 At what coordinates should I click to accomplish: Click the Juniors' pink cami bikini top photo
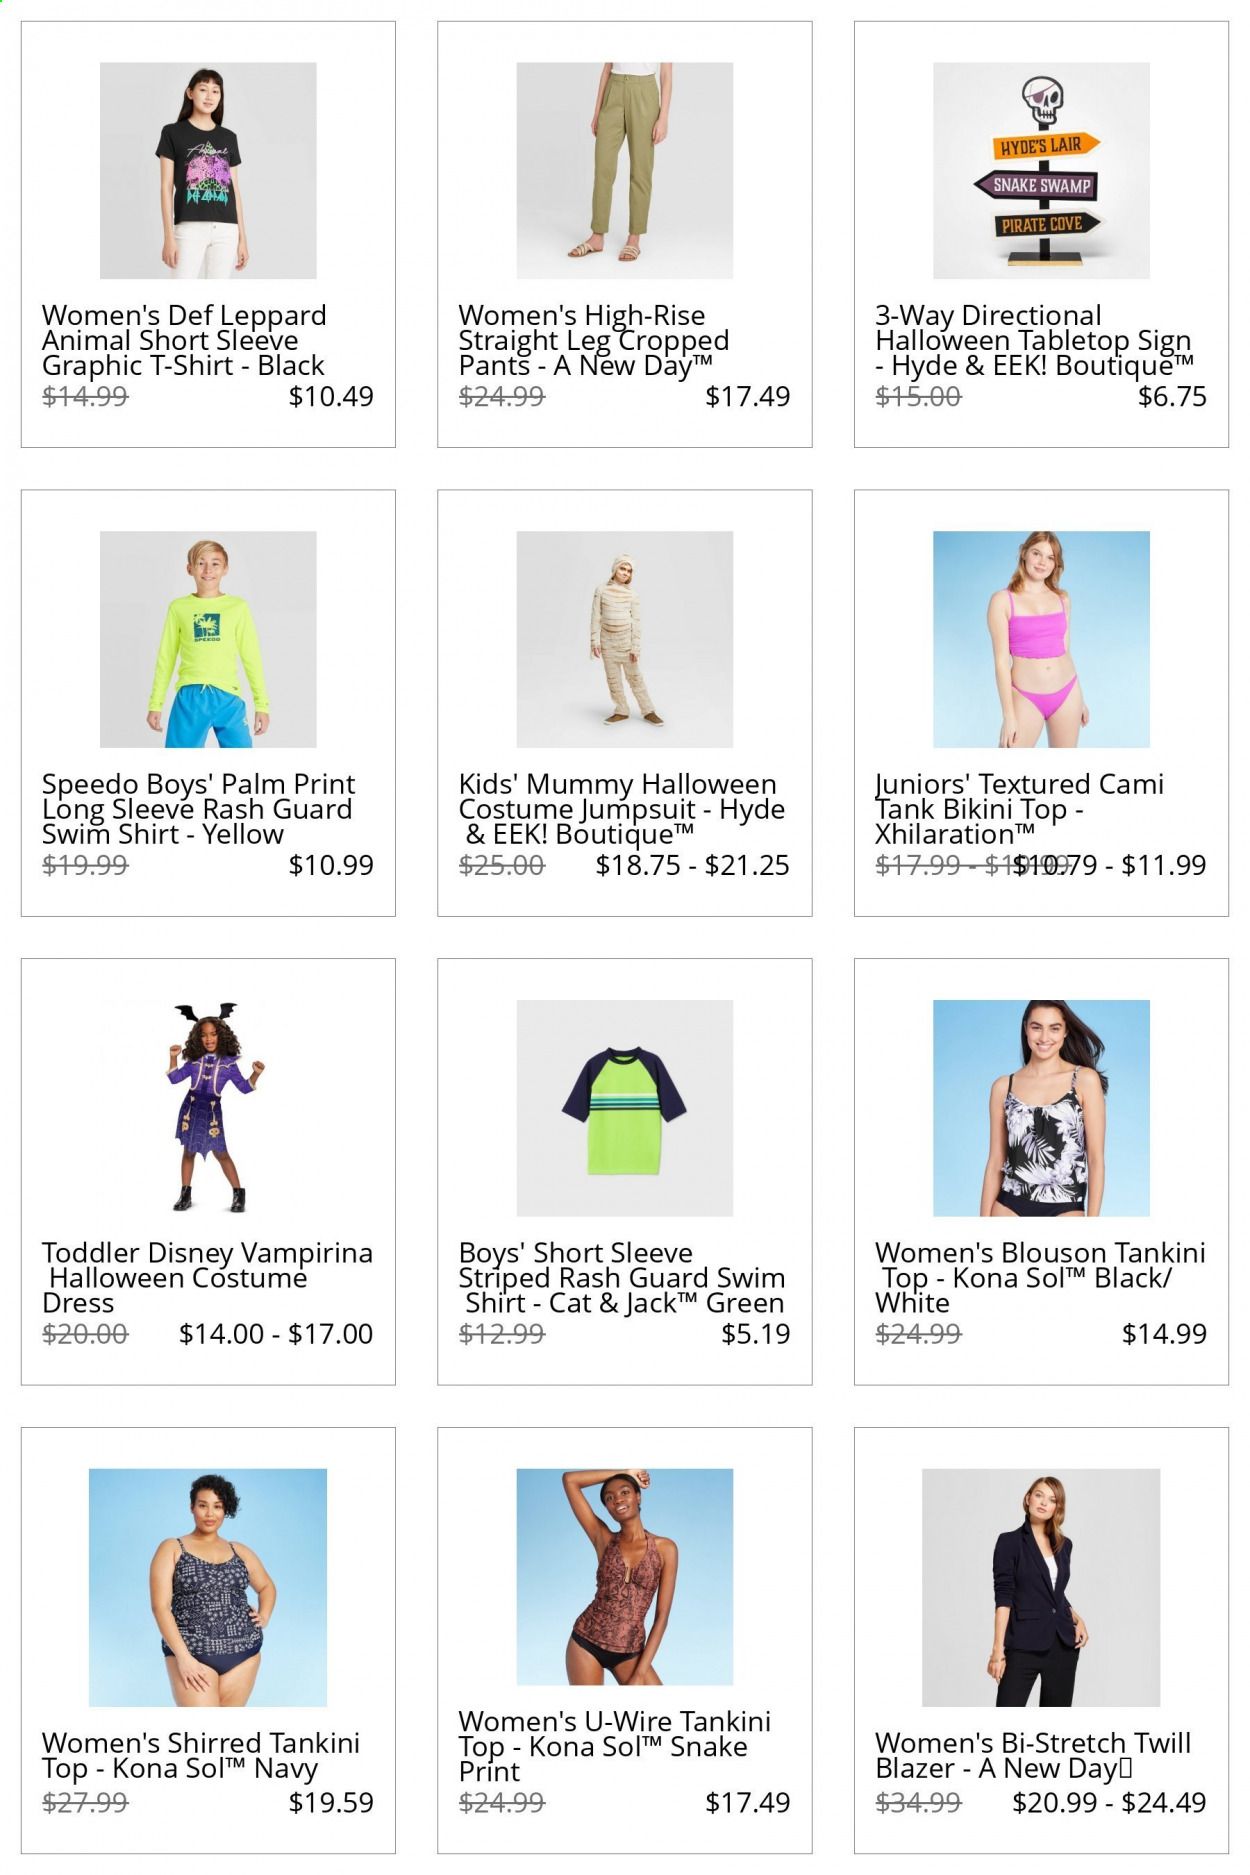1041,639
